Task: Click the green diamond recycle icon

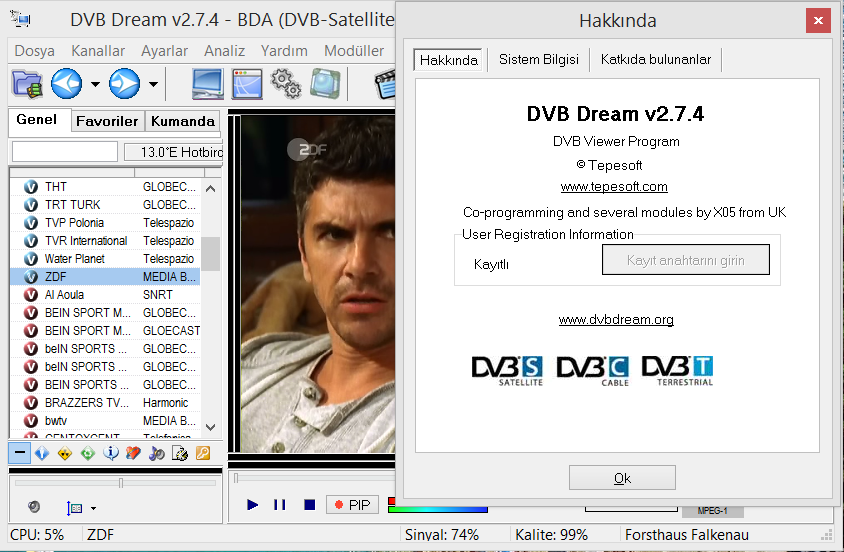Action: (88, 454)
